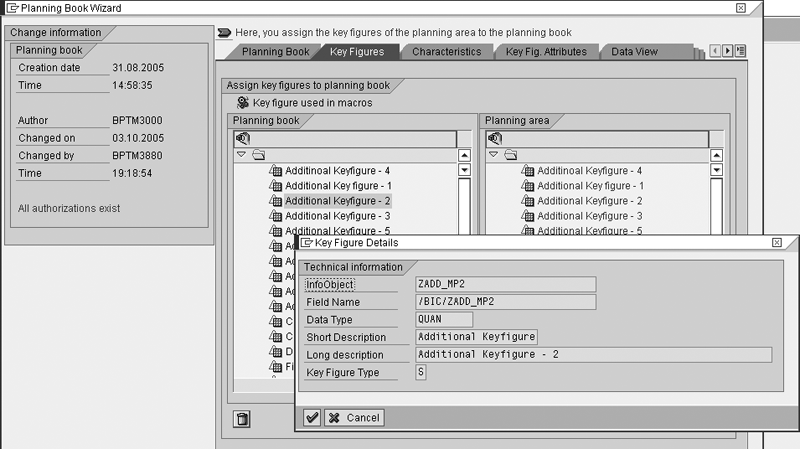Collapse the Planning book tree root folder
Image resolution: width=800 pixels, height=449 pixels.
241,155
